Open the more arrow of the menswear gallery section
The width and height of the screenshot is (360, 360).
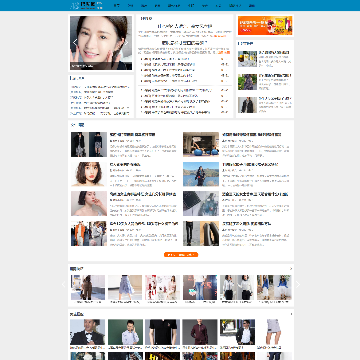(291, 314)
